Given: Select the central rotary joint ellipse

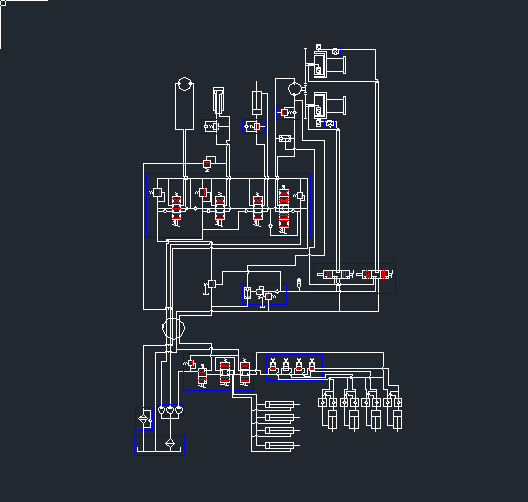Looking at the screenshot, I should click(173, 328).
